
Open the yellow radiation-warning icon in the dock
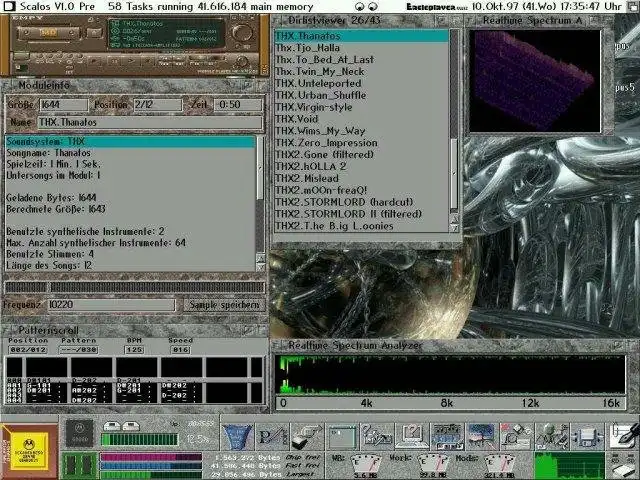(27, 451)
